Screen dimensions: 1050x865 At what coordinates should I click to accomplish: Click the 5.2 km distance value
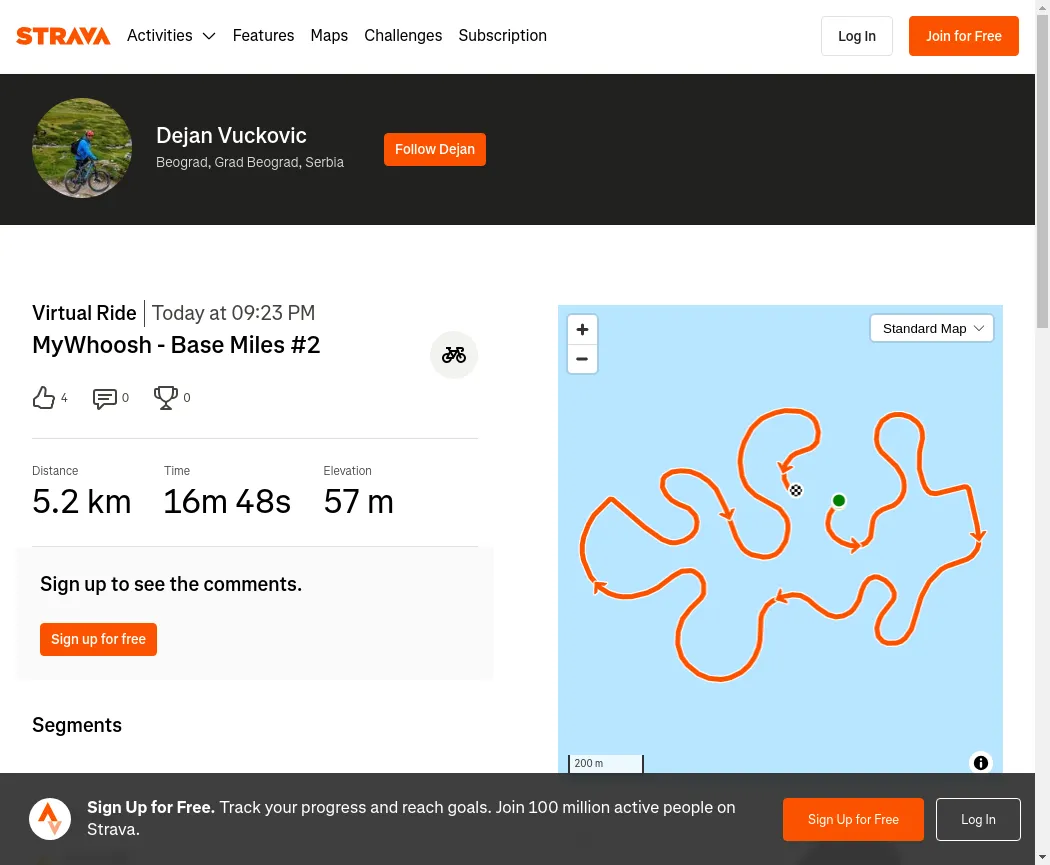click(82, 501)
